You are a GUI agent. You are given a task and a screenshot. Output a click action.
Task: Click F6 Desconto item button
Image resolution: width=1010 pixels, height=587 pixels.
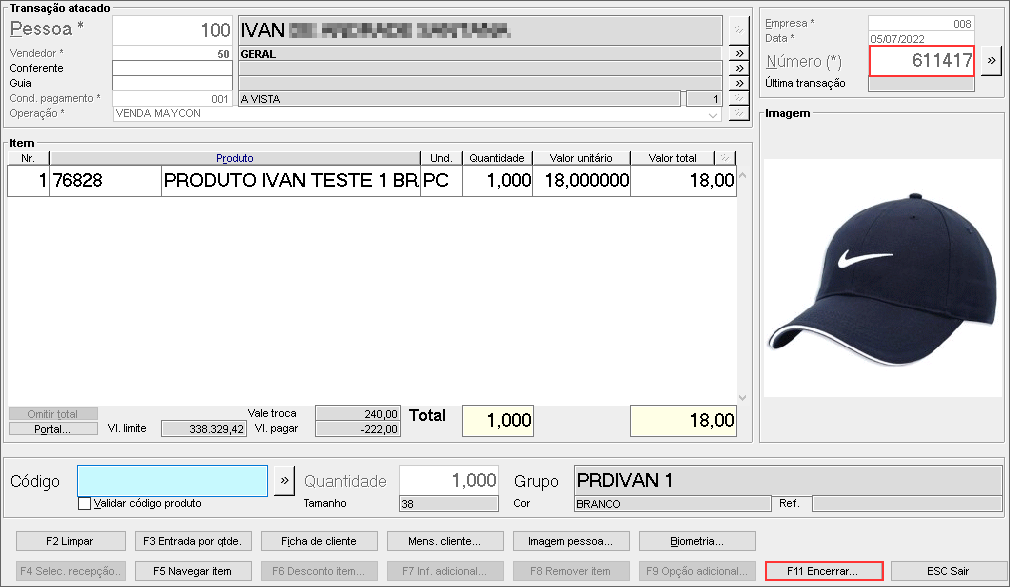[319, 571]
